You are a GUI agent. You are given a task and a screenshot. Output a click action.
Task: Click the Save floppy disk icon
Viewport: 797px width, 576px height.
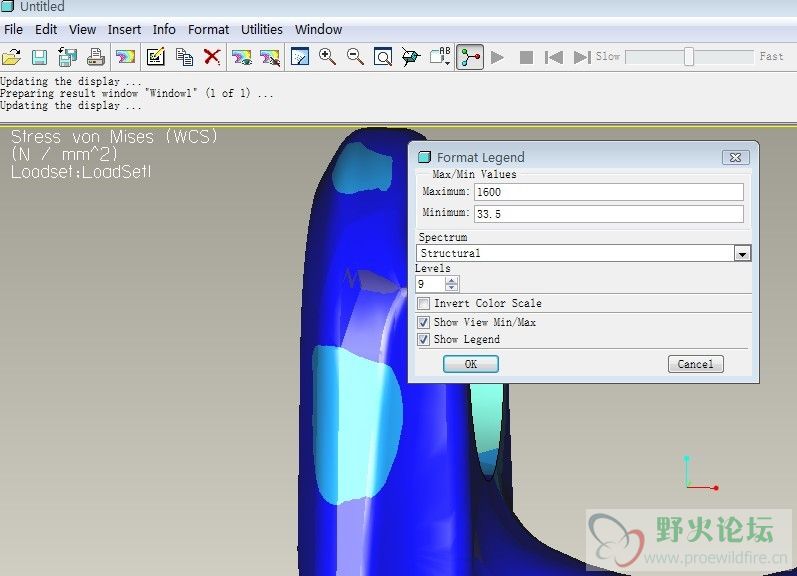click(x=39, y=56)
